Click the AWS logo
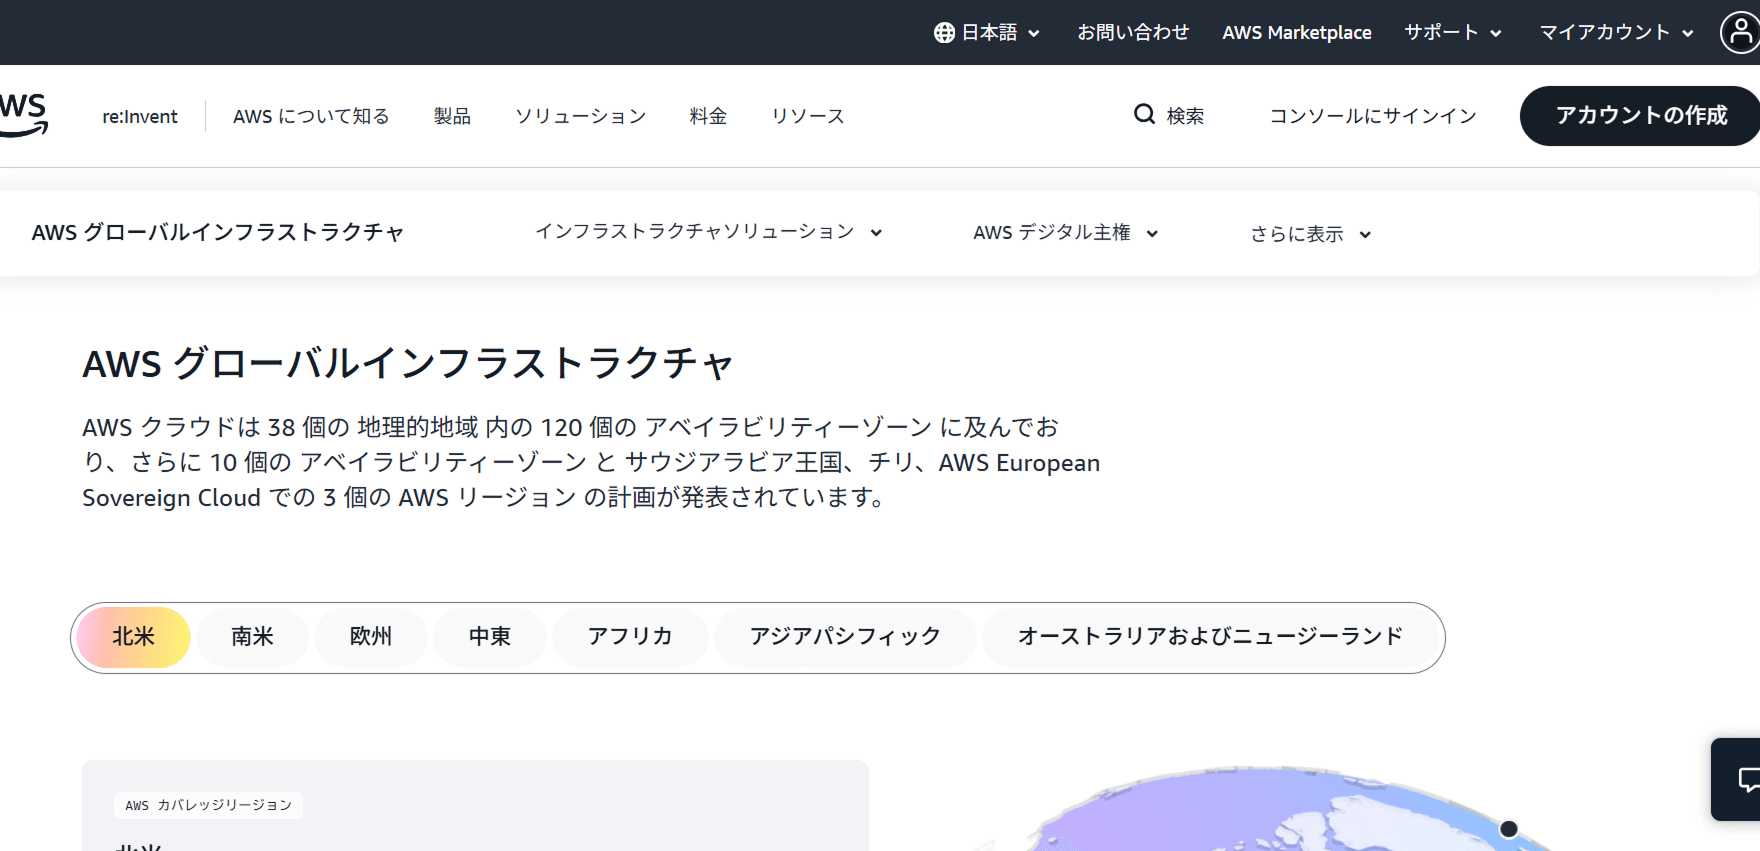Viewport: 1760px width, 851px height. tap(22, 115)
